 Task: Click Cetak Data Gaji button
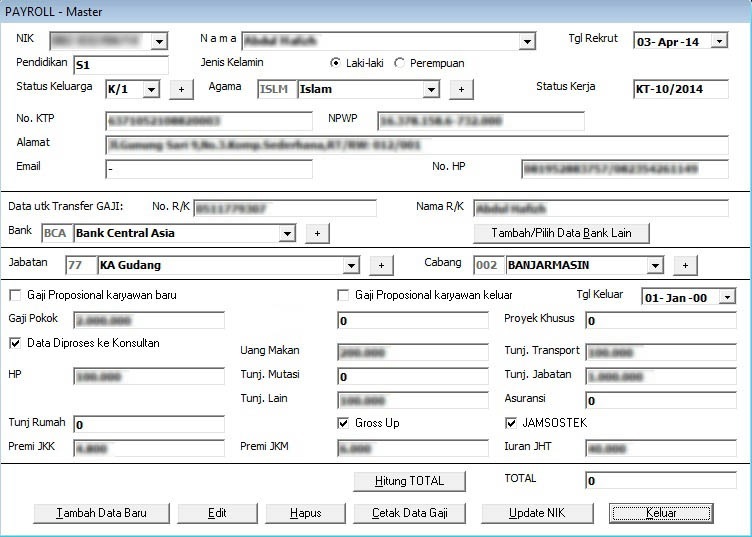tap(409, 513)
